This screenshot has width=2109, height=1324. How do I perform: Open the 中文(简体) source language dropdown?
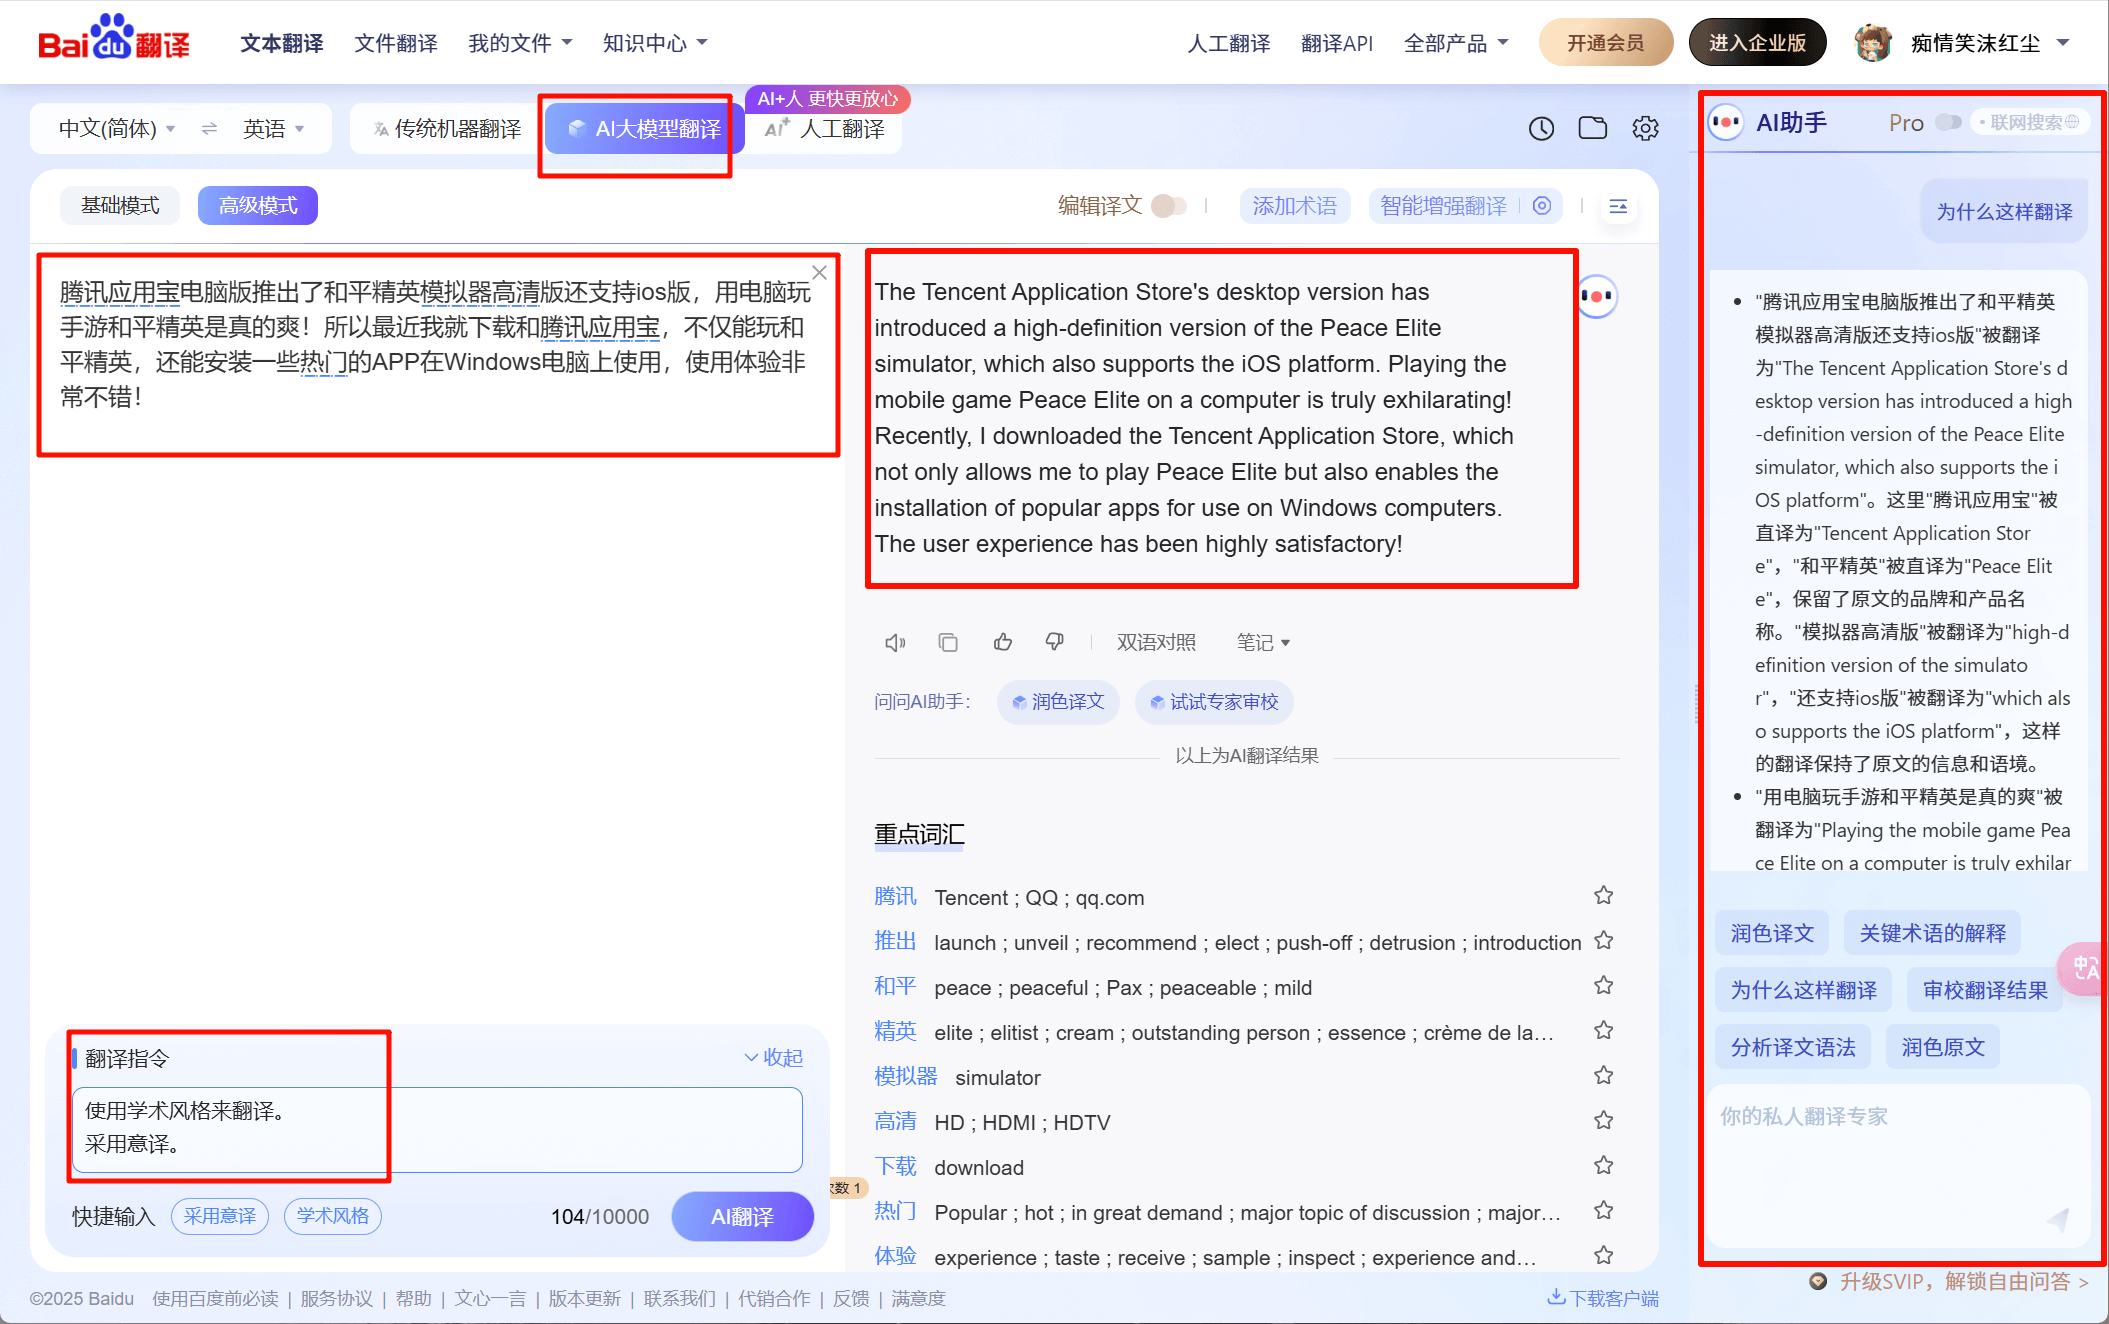point(113,128)
